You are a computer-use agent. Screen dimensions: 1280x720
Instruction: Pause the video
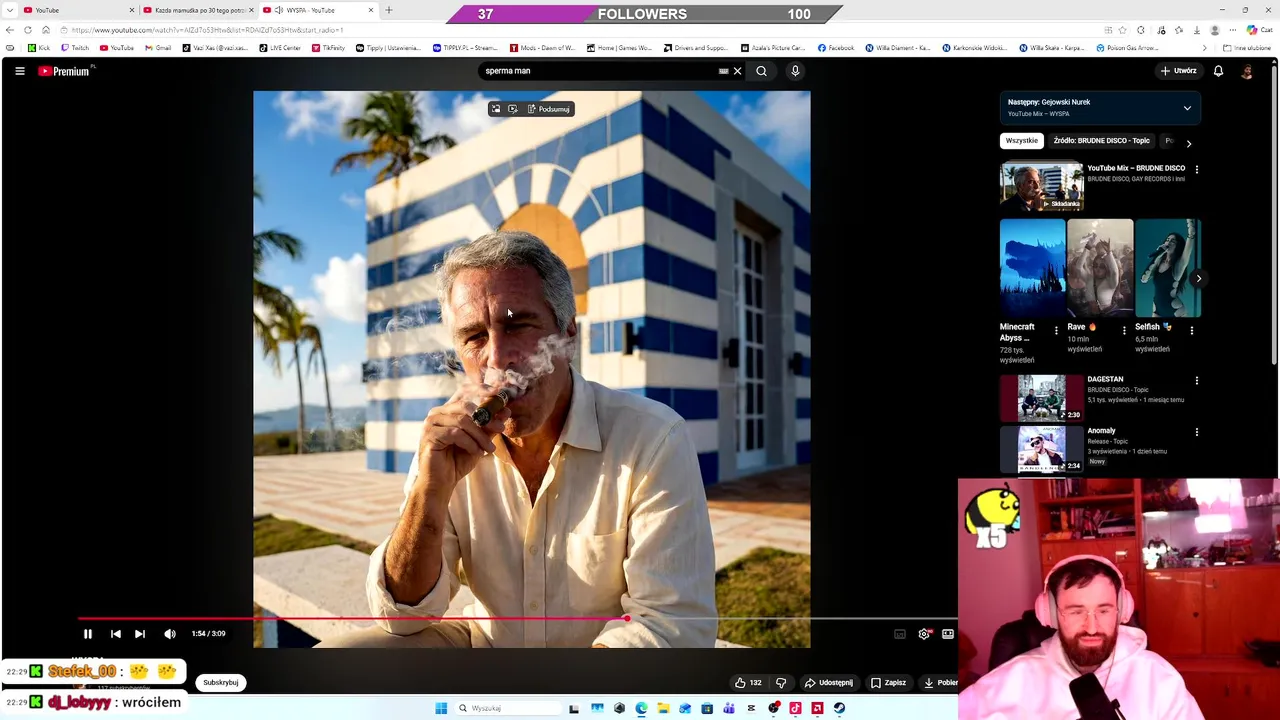(88, 634)
